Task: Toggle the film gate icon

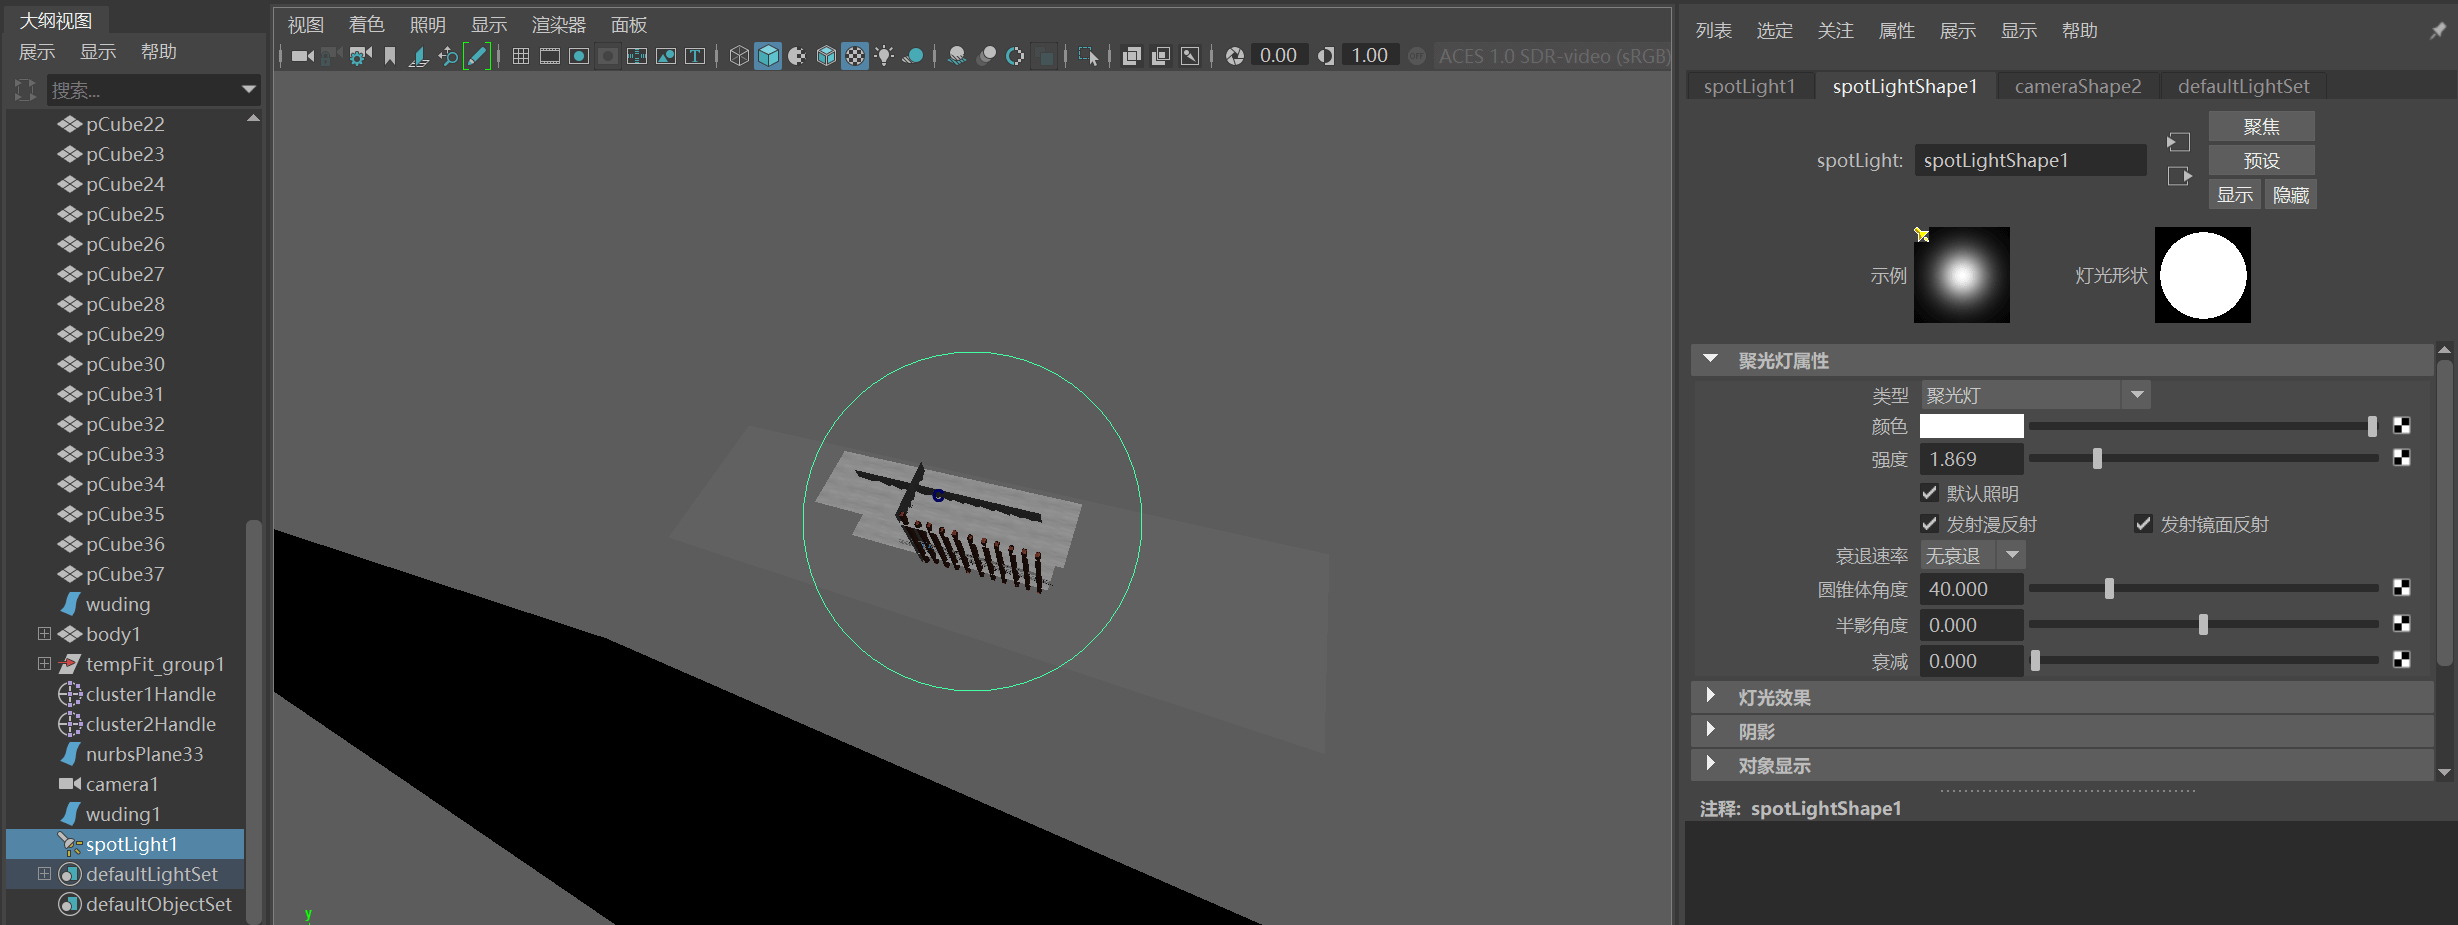Action: [x=550, y=56]
